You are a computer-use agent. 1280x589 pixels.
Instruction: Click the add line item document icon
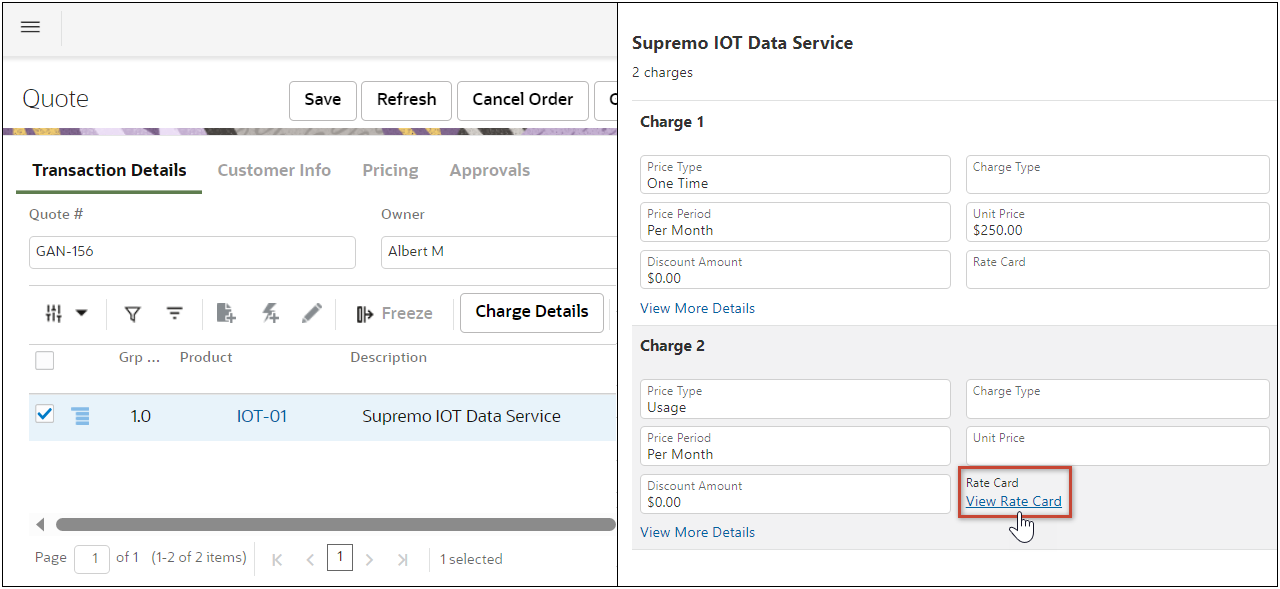tap(226, 314)
